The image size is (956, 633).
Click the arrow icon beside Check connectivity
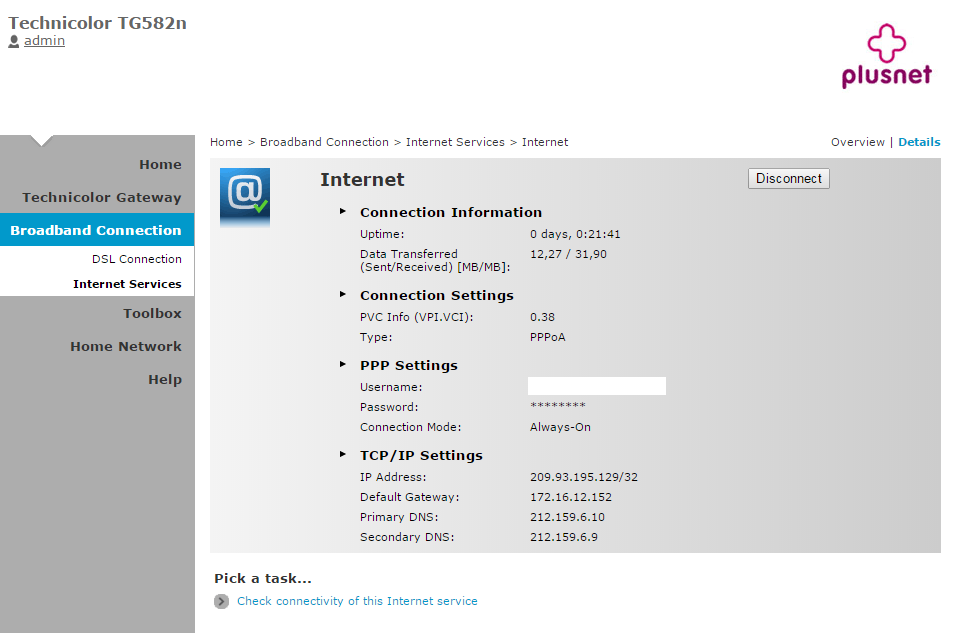[x=221, y=602]
